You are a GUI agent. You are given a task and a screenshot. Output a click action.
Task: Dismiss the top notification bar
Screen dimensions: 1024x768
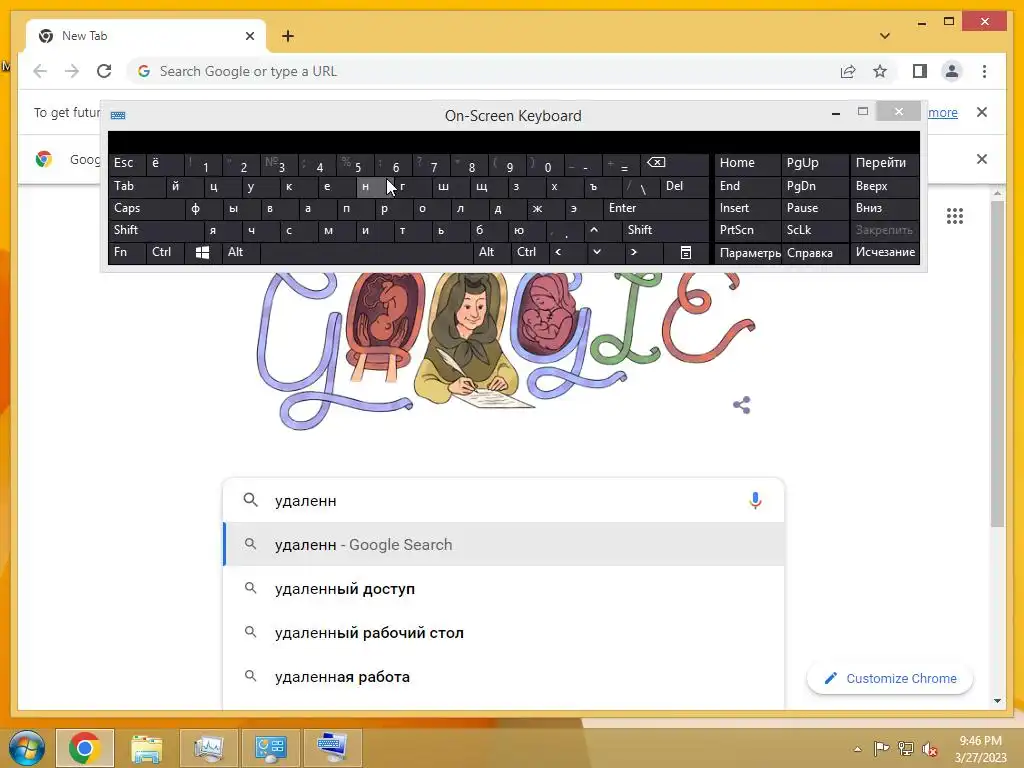(x=982, y=112)
